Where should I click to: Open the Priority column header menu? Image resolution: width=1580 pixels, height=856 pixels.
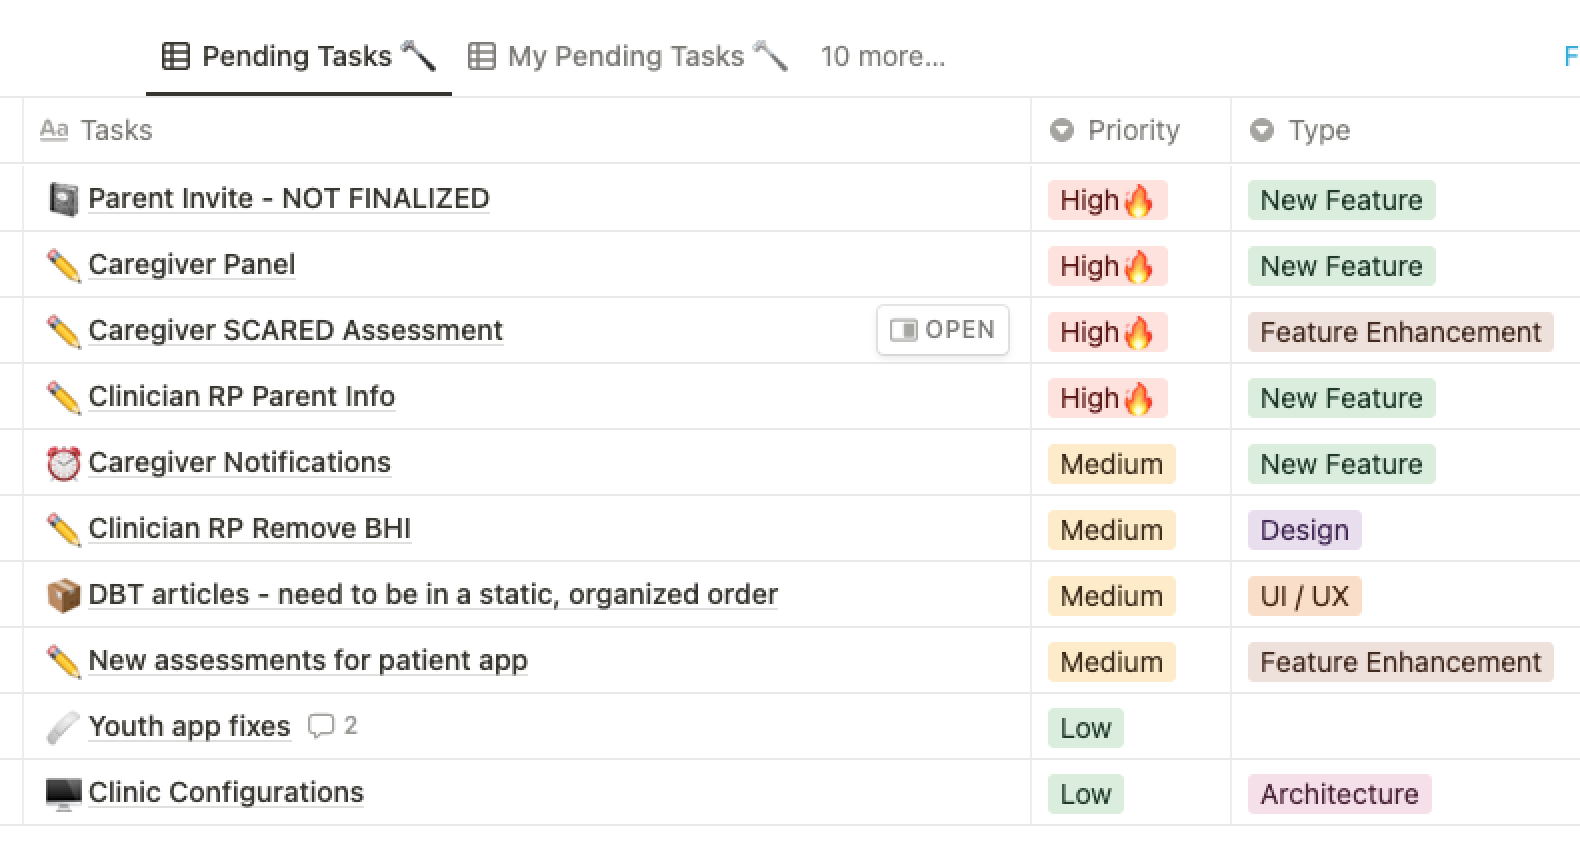click(x=1115, y=130)
